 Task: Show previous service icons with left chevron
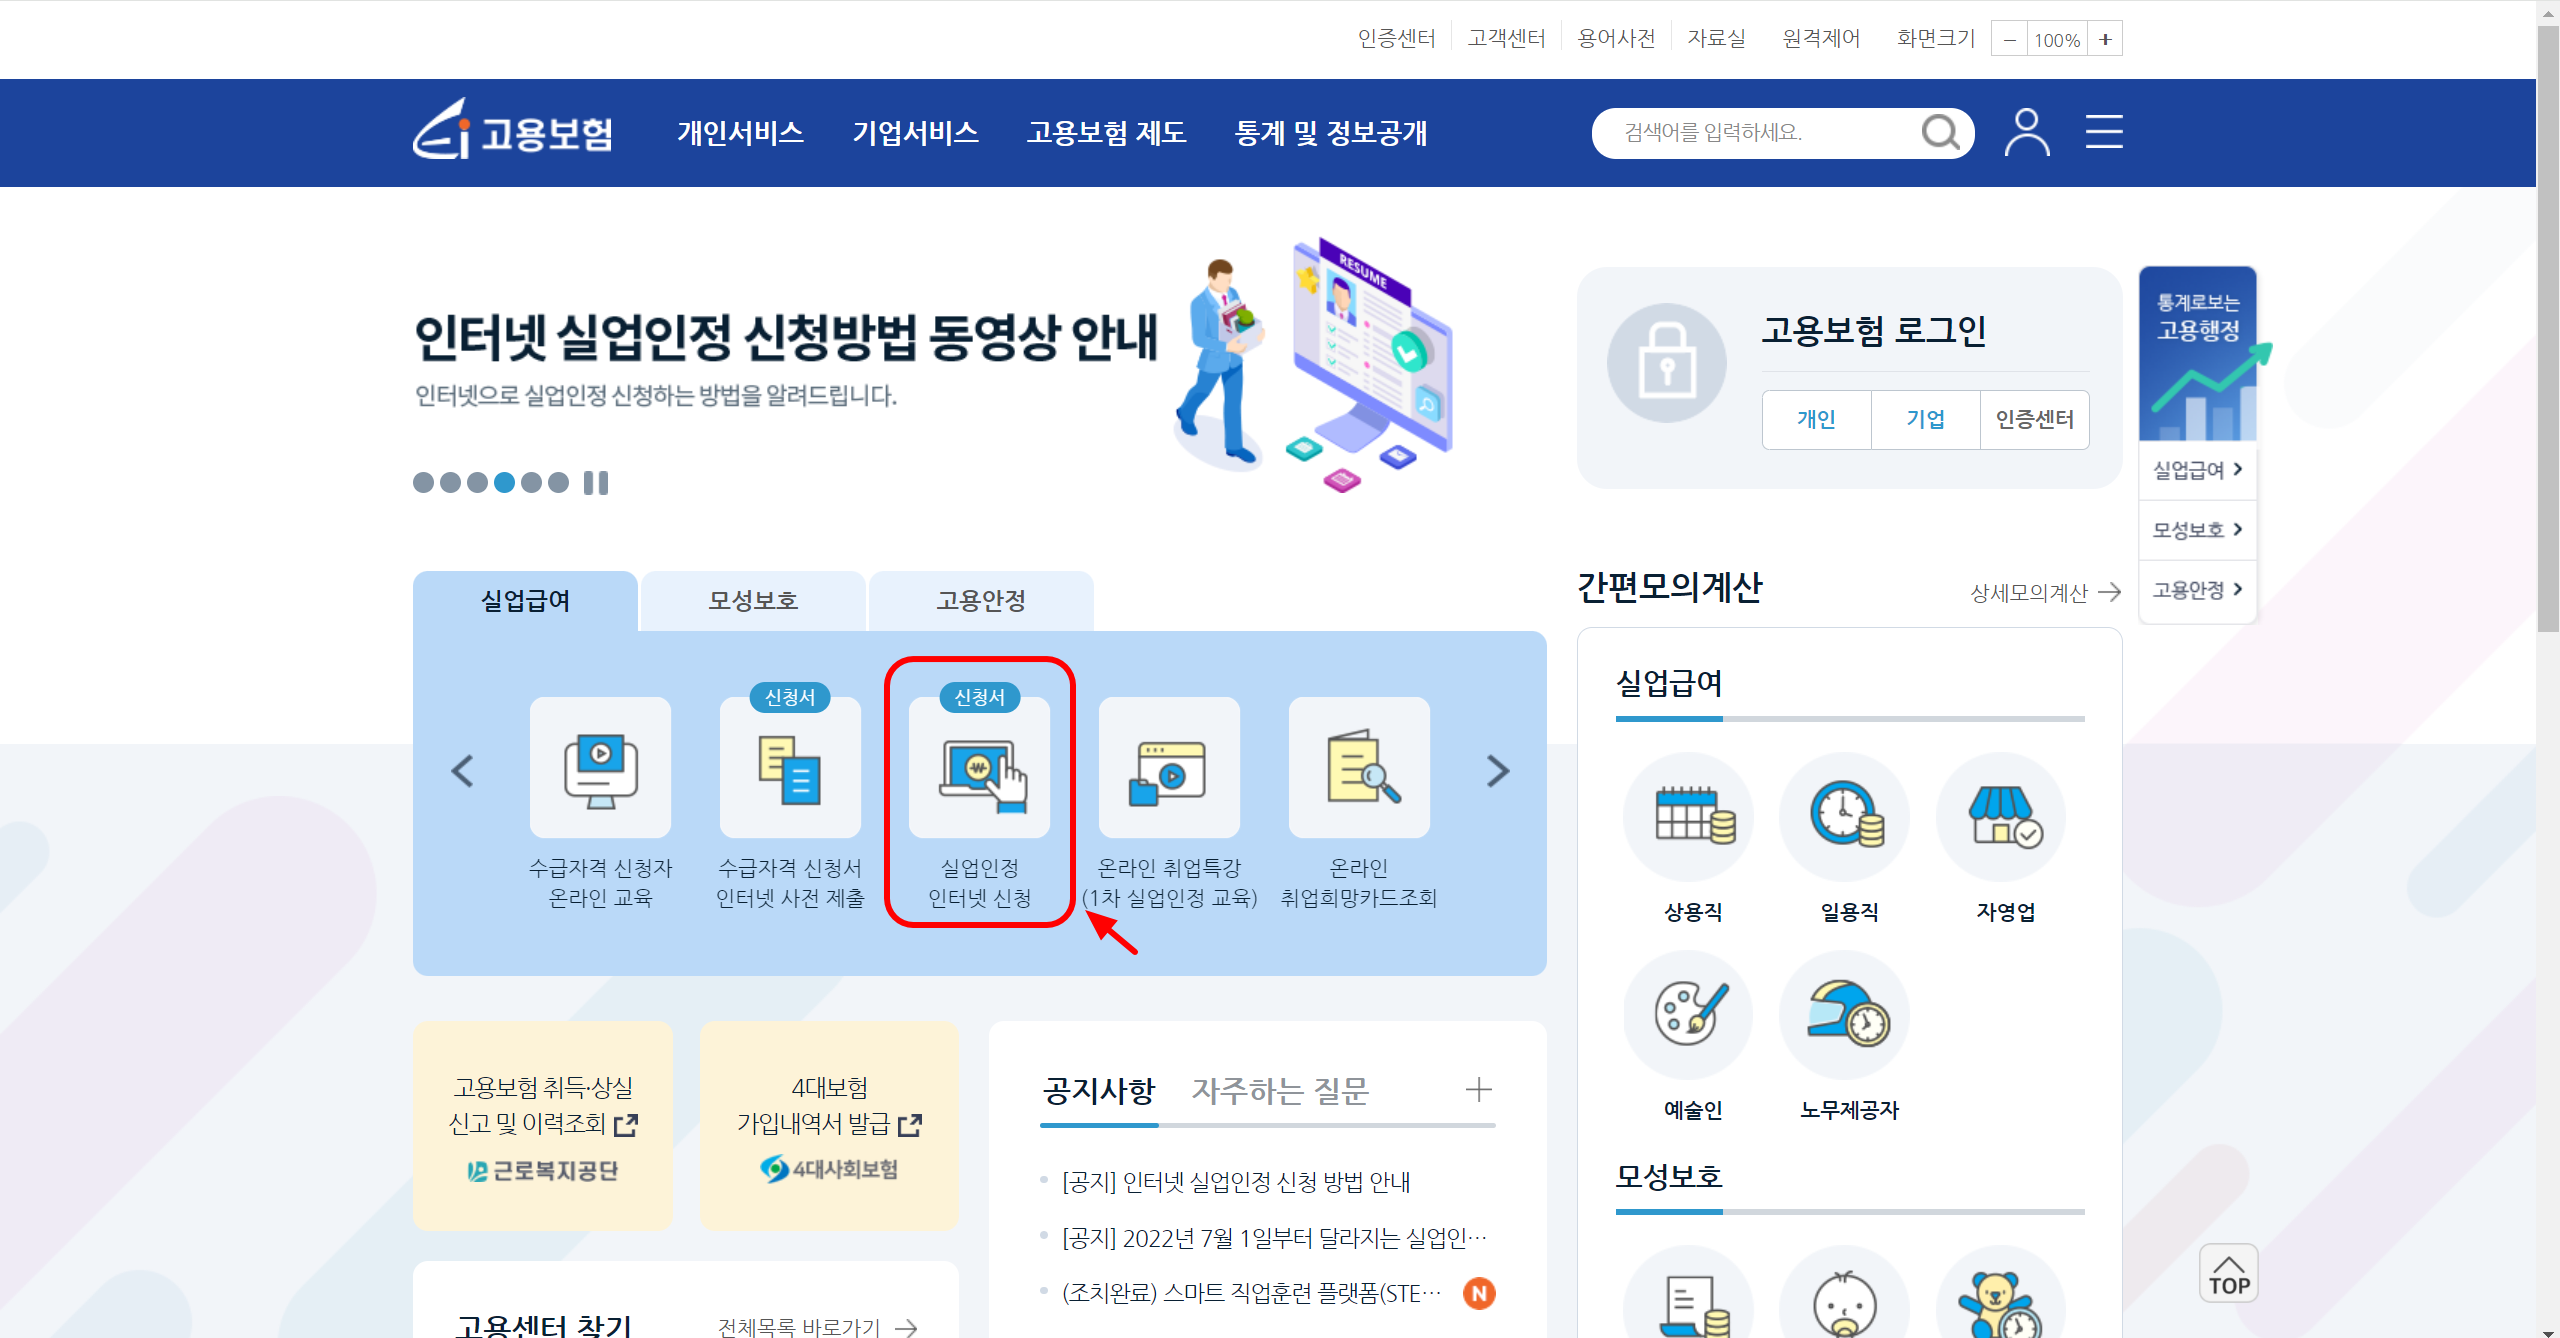(x=462, y=771)
